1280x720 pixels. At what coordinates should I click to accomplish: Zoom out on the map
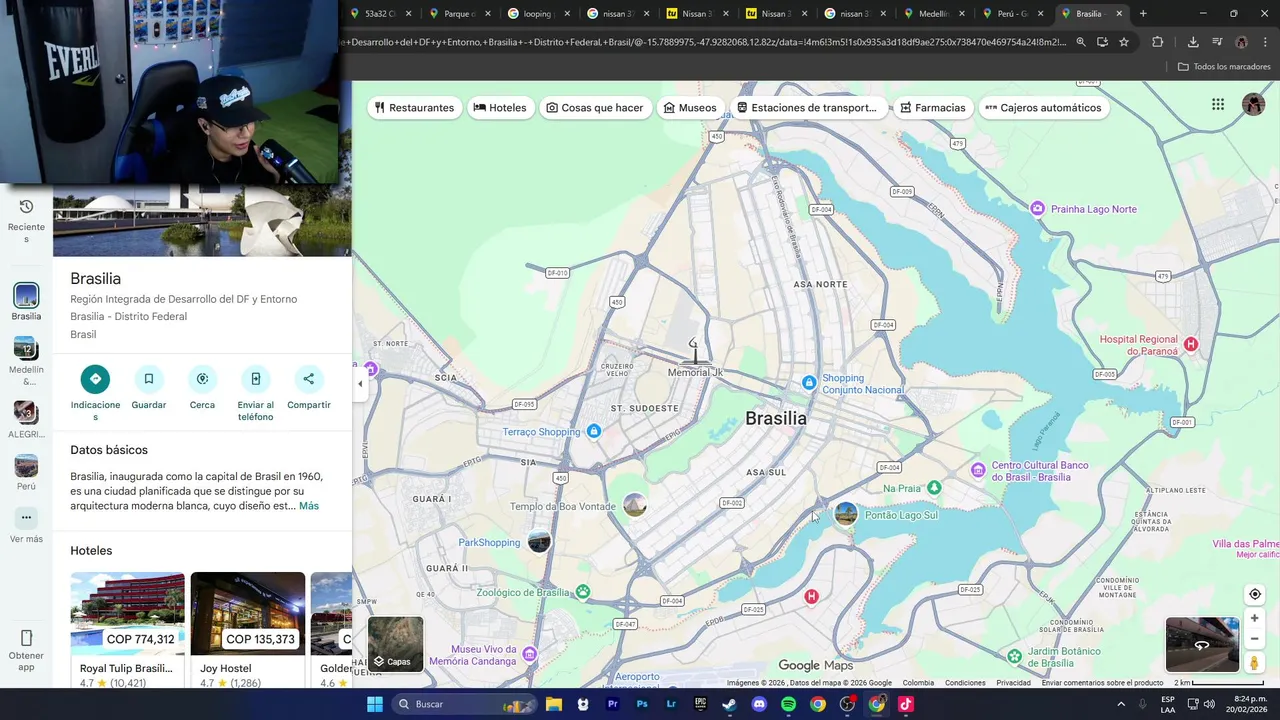(x=1254, y=639)
